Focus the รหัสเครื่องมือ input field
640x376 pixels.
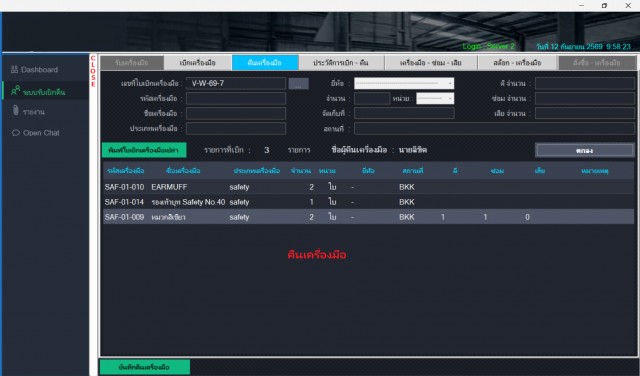click(x=236, y=98)
